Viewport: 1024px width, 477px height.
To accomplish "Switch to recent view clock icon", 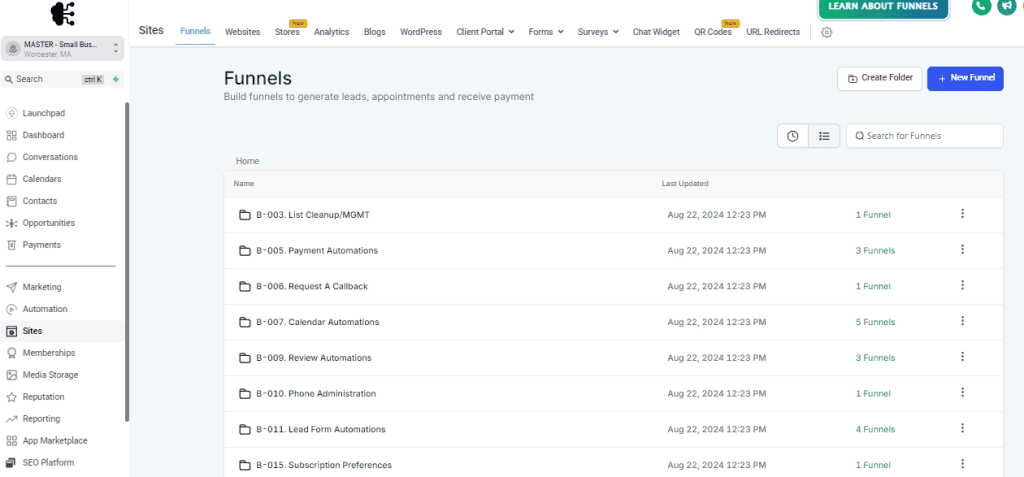I will (793, 136).
